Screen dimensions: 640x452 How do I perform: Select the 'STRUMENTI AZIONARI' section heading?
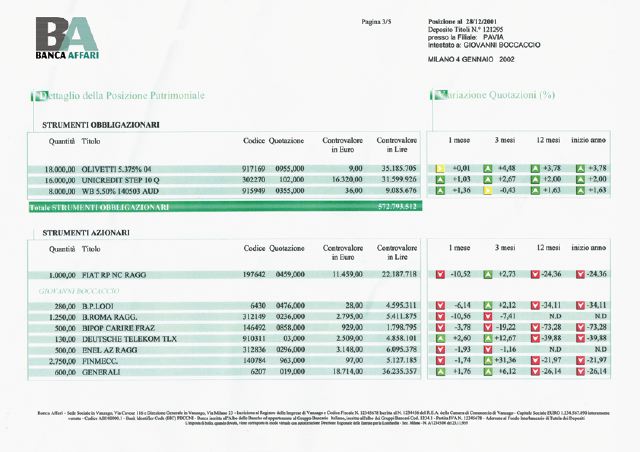[x=86, y=233]
